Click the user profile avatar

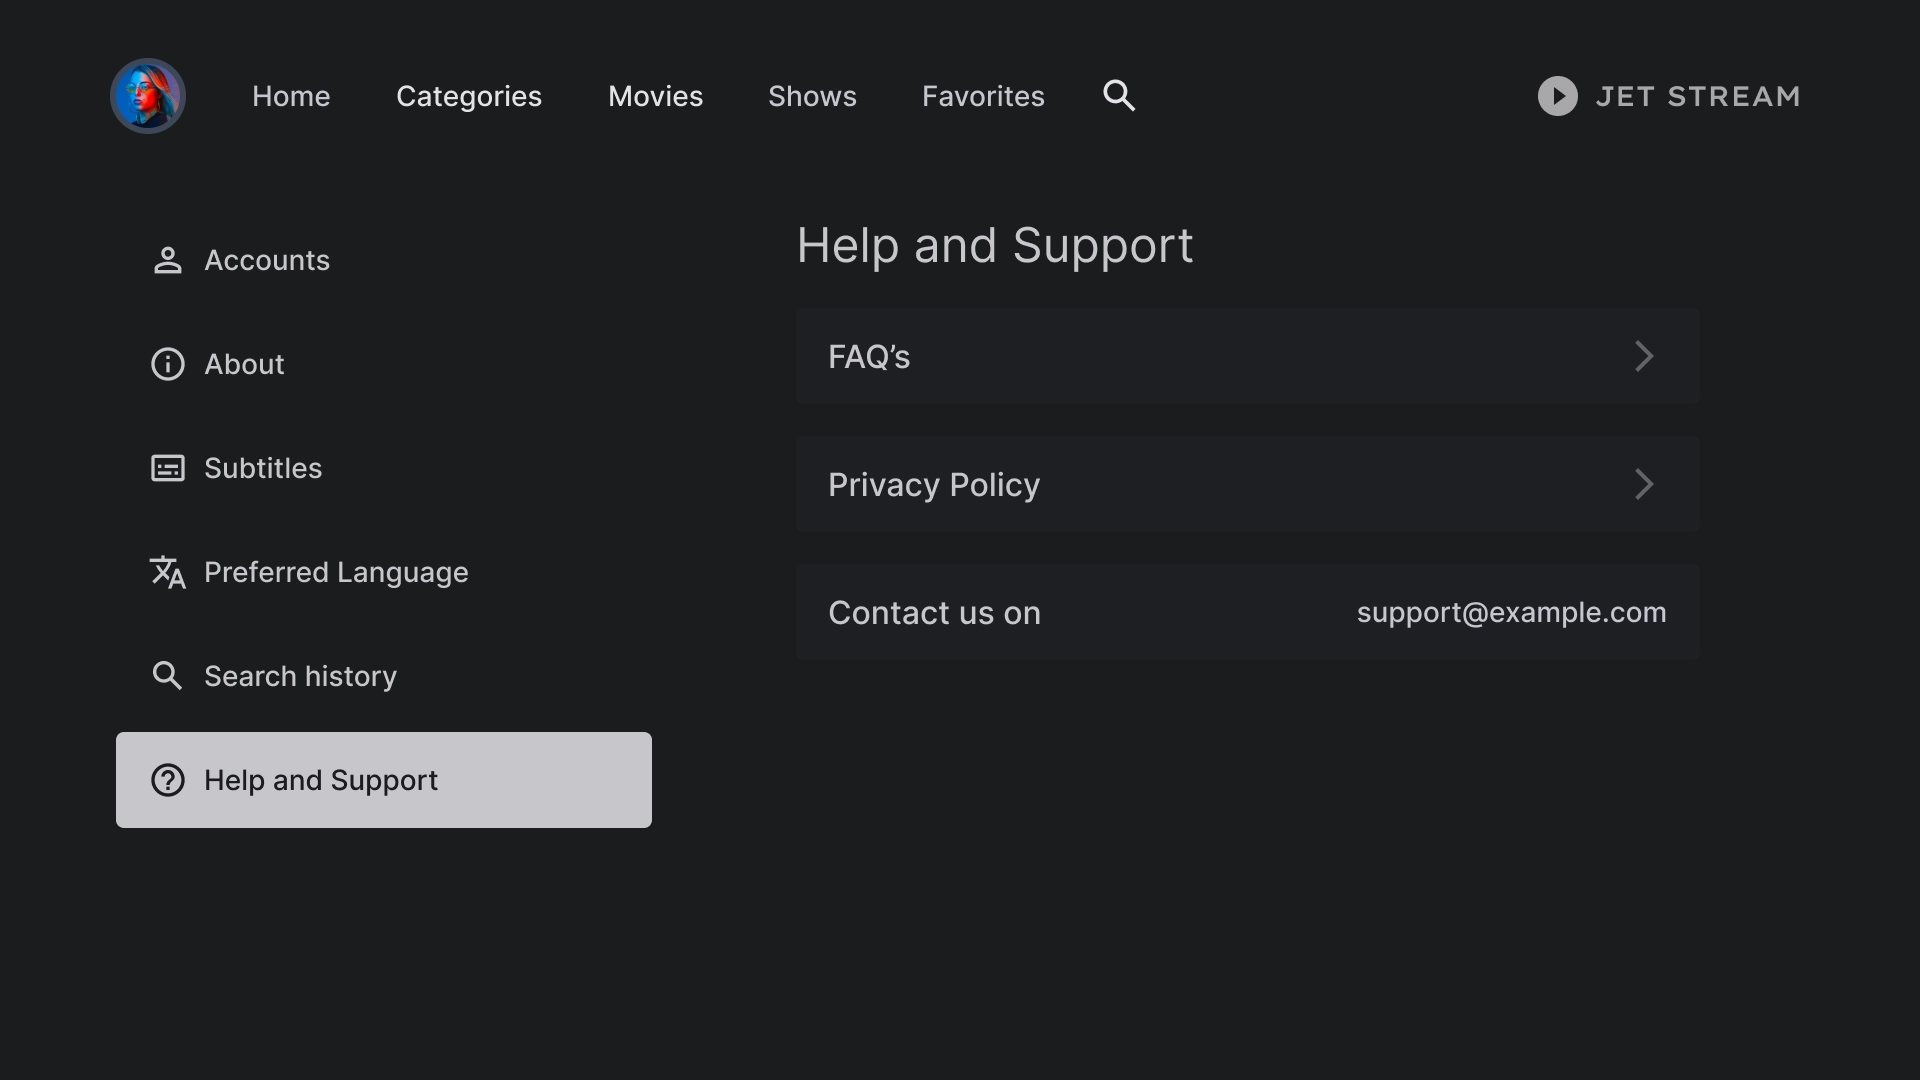148,96
